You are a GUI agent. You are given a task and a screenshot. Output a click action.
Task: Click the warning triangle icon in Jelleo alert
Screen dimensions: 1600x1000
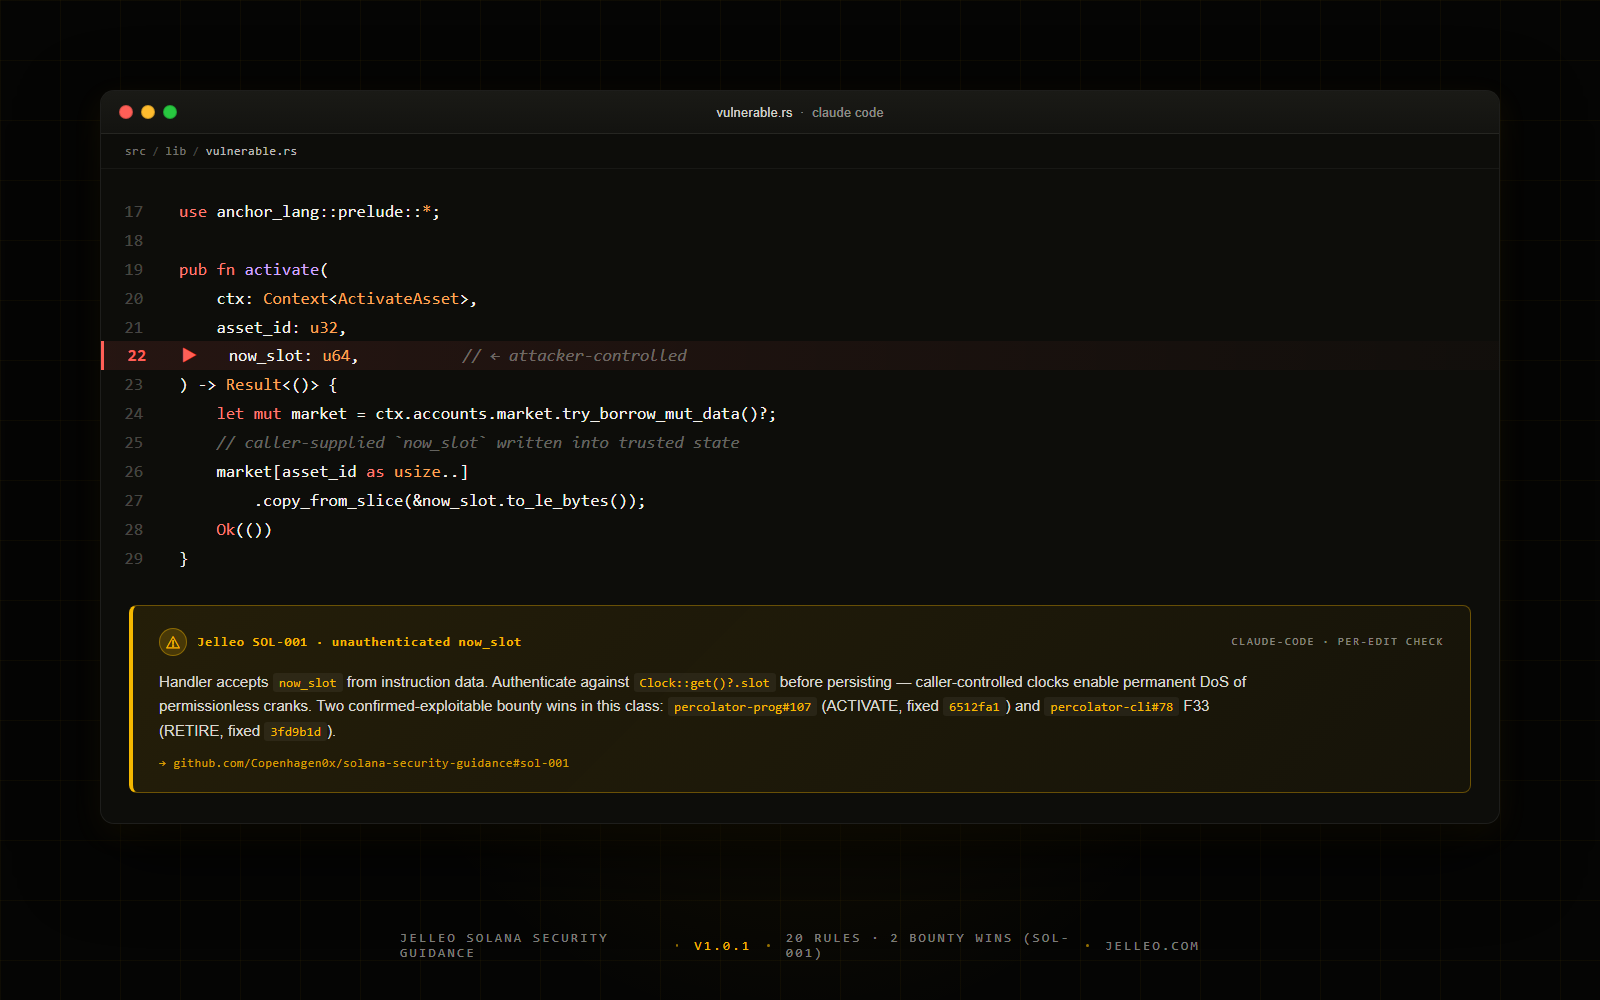point(173,642)
